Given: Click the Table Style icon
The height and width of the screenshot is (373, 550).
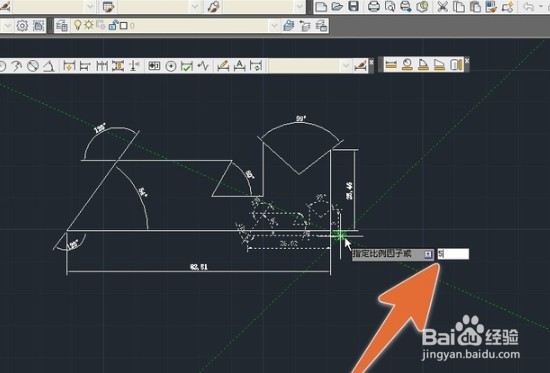Looking at the screenshot, I should 109,6.
